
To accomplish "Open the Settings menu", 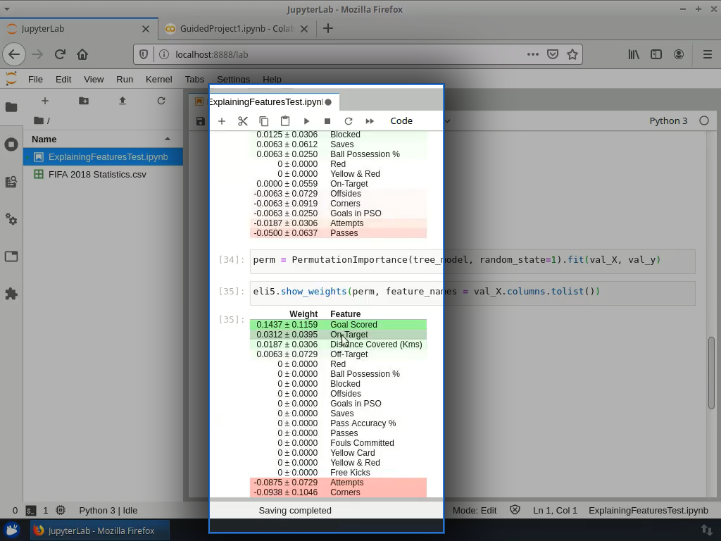I will 233,79.
